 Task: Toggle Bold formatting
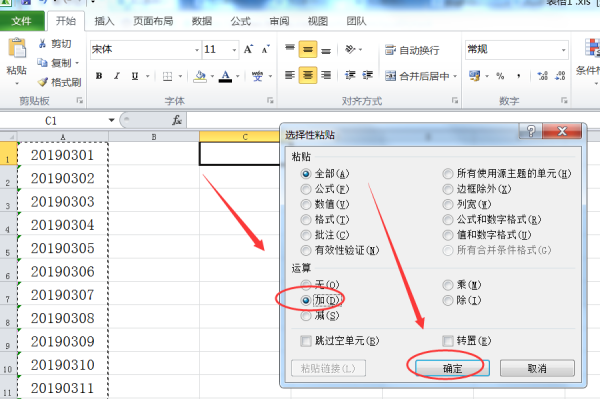(x=99, y=76)
